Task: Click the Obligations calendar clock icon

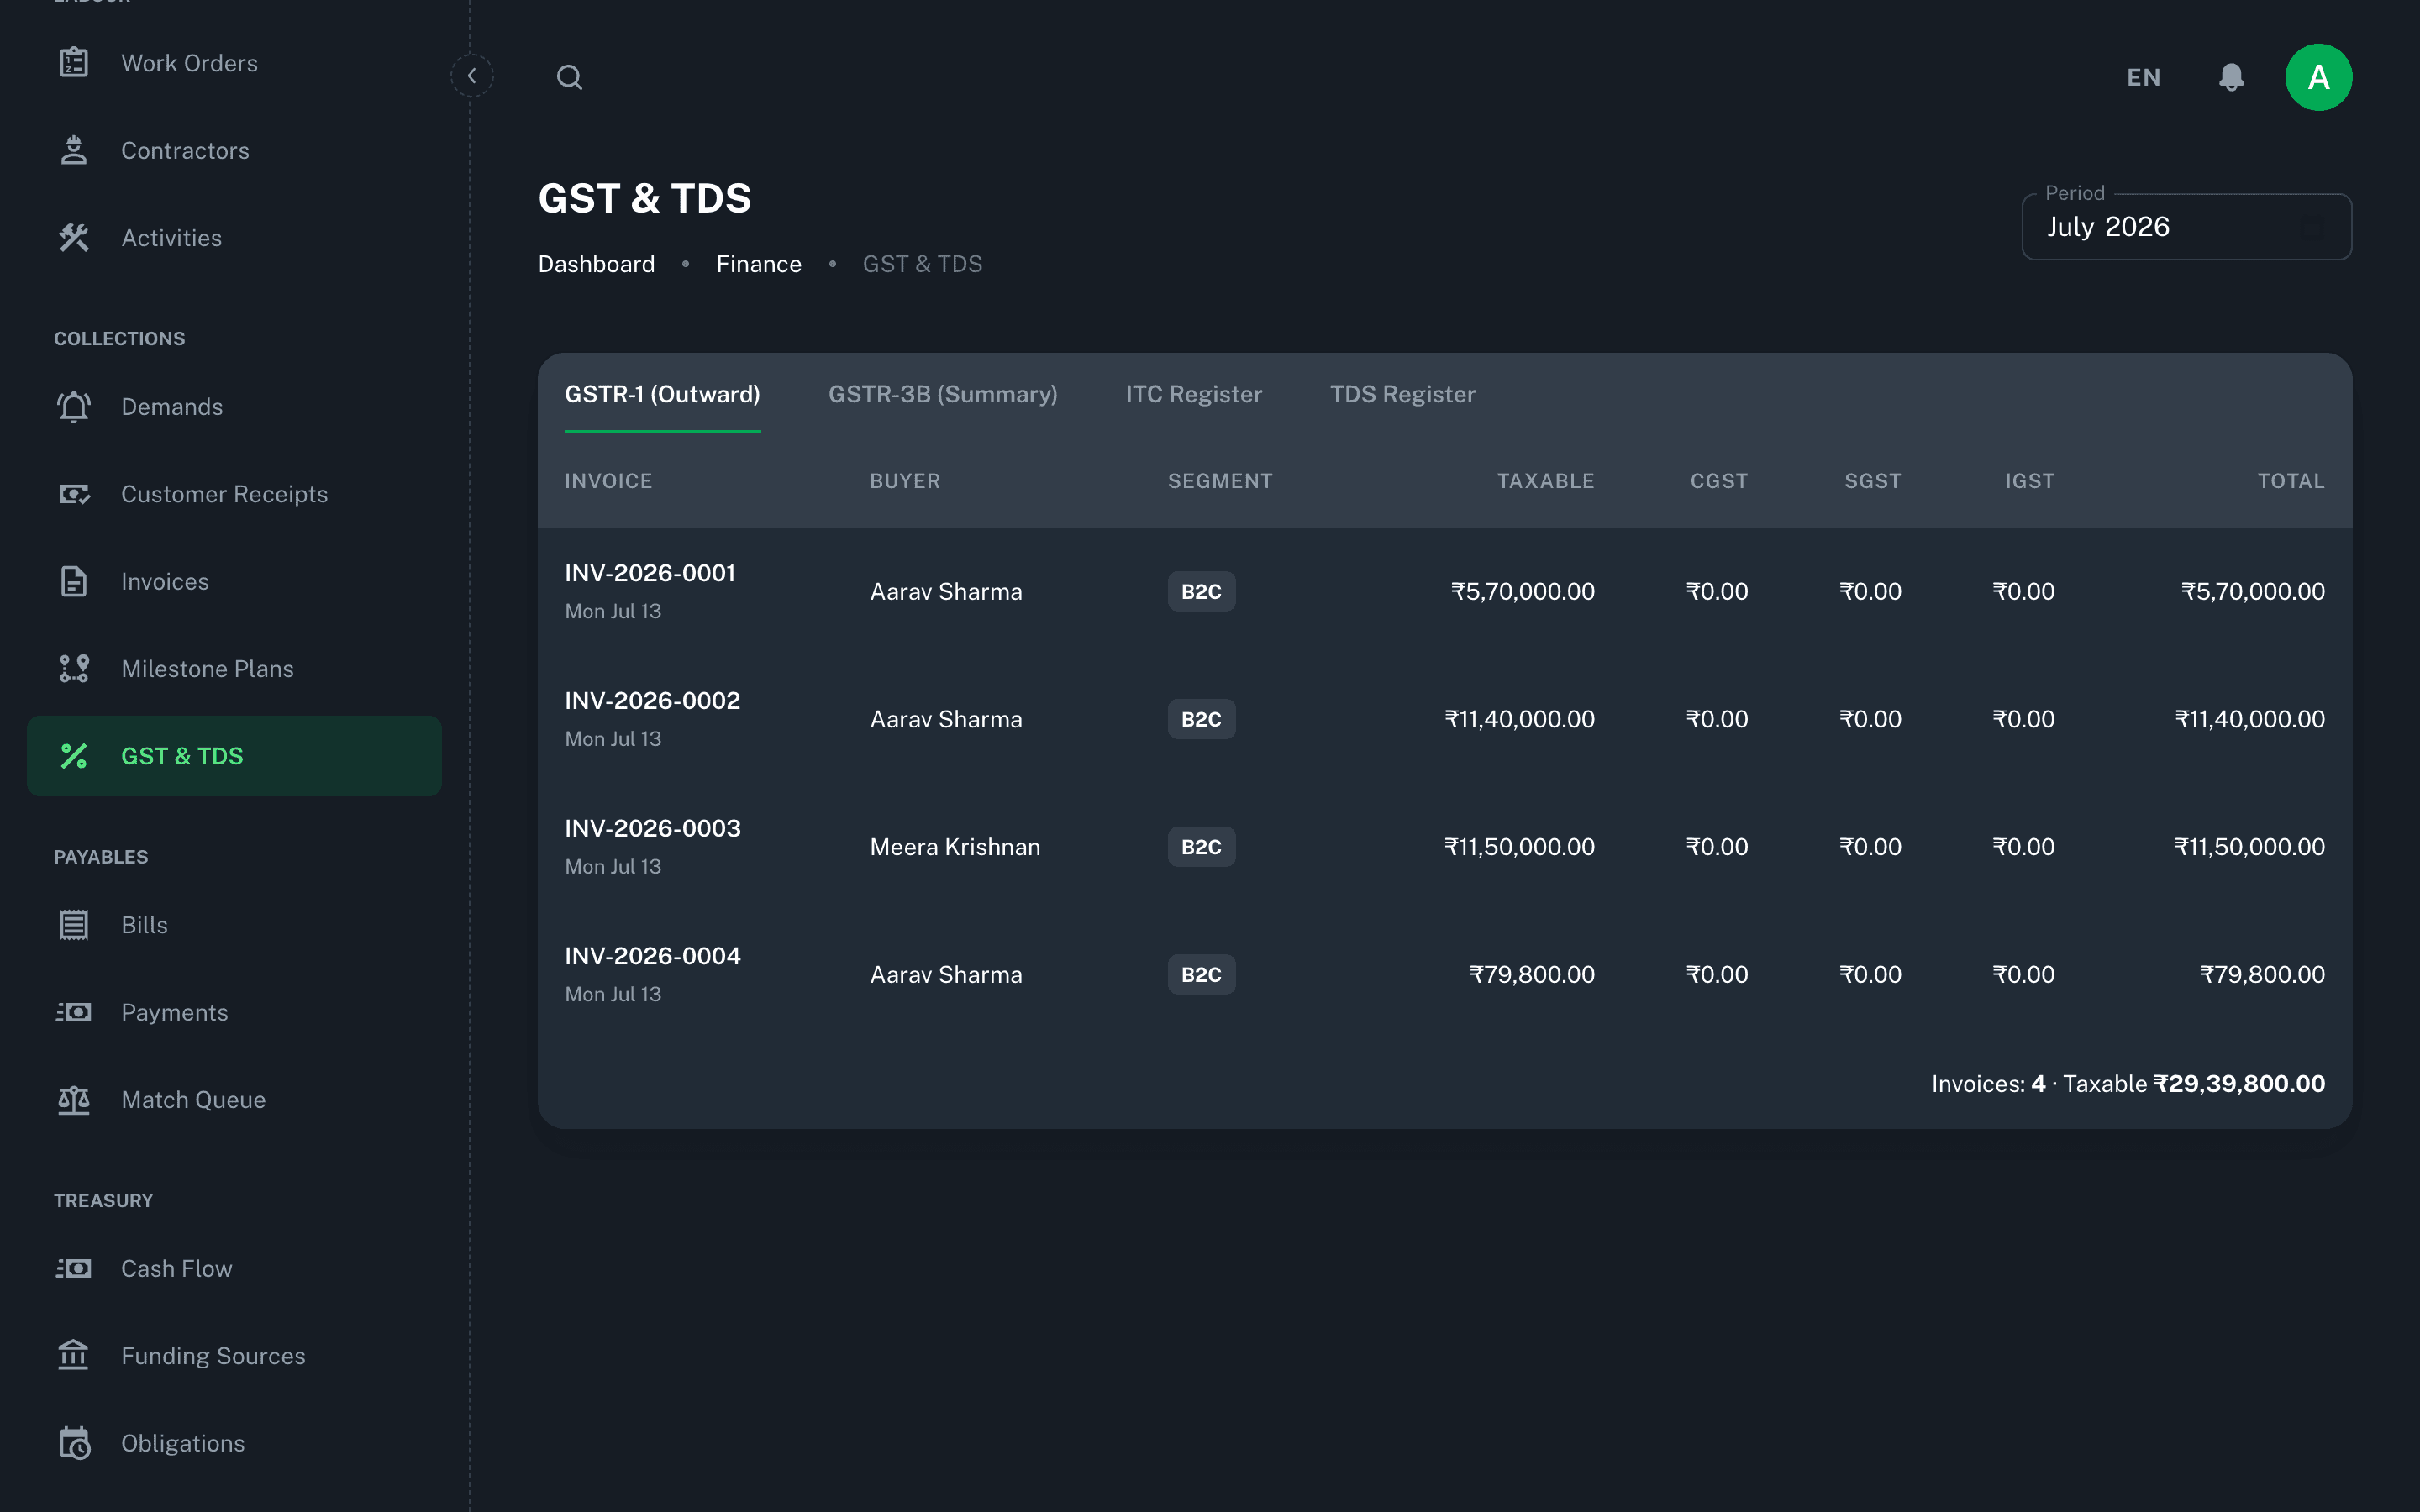Action: (74, 1443)
